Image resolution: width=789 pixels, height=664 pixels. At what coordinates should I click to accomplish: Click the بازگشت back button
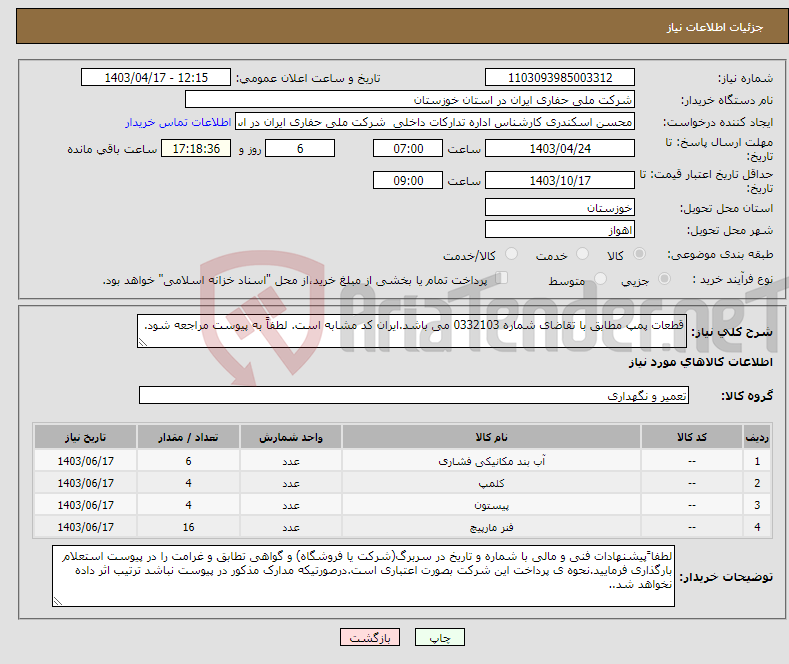370,637
